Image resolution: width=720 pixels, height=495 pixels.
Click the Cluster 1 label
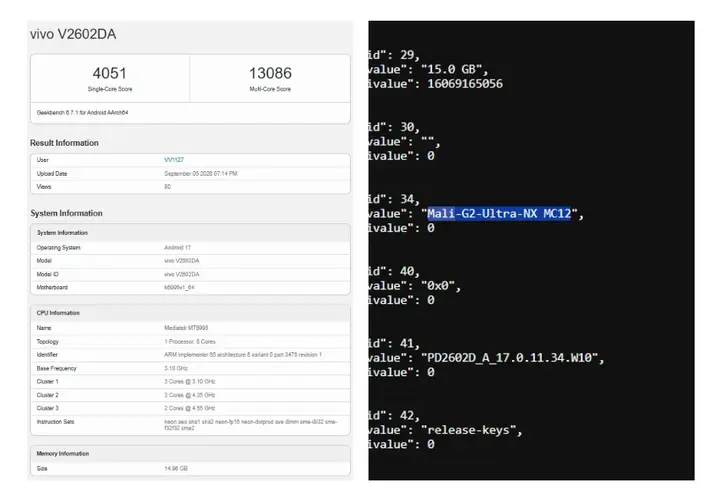[48, 382]
